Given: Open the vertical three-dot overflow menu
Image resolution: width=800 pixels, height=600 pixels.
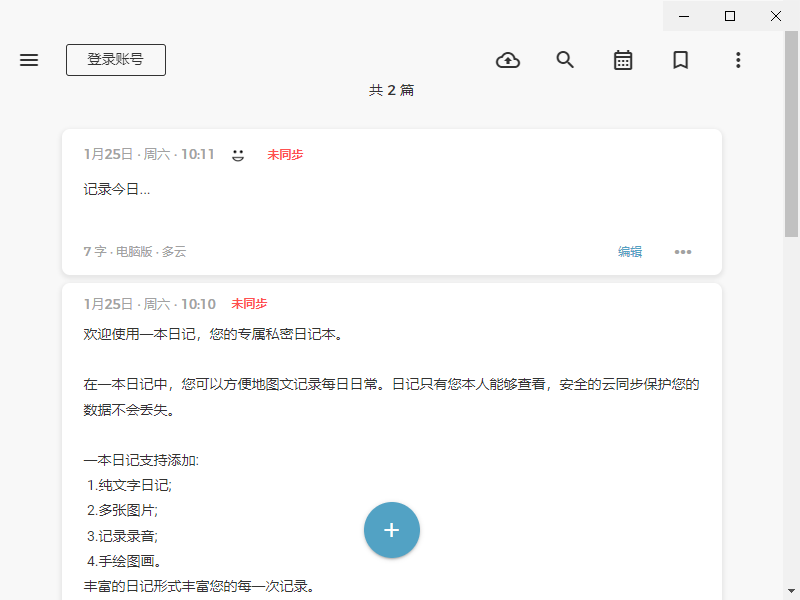Looking at the screenshot, I should 738,60.
